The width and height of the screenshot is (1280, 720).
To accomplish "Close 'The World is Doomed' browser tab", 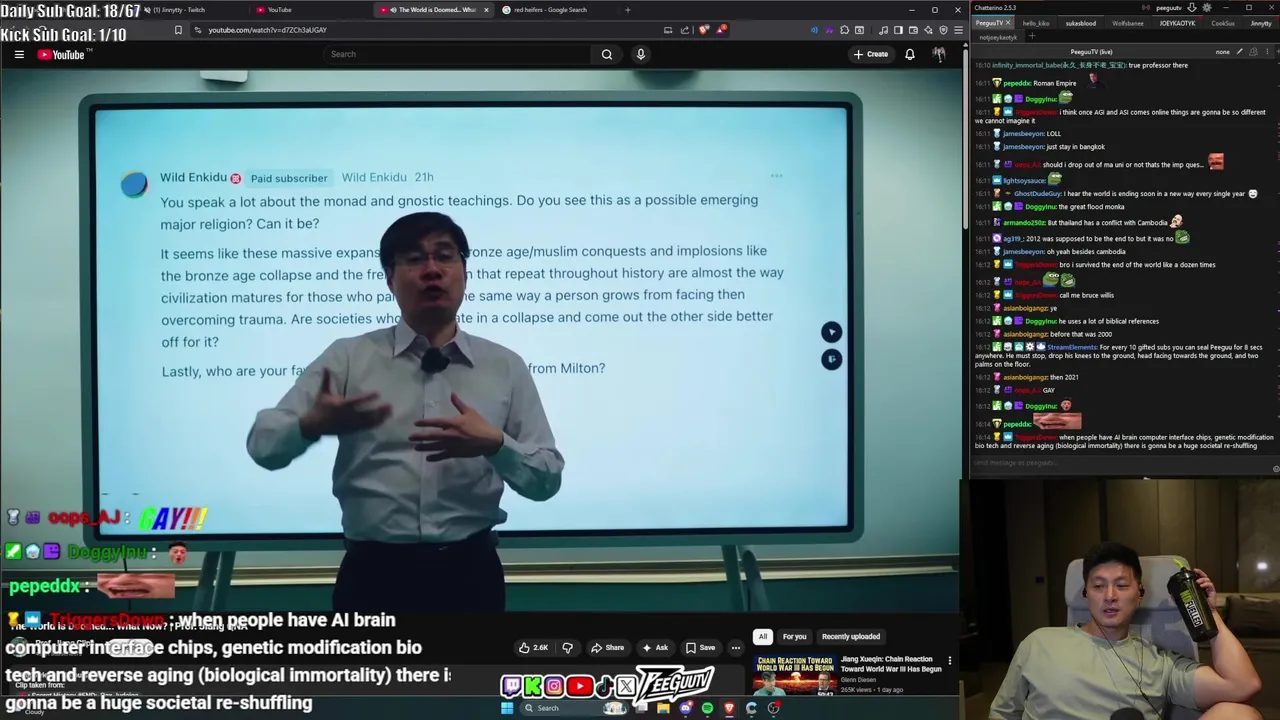I will point(486,10).
